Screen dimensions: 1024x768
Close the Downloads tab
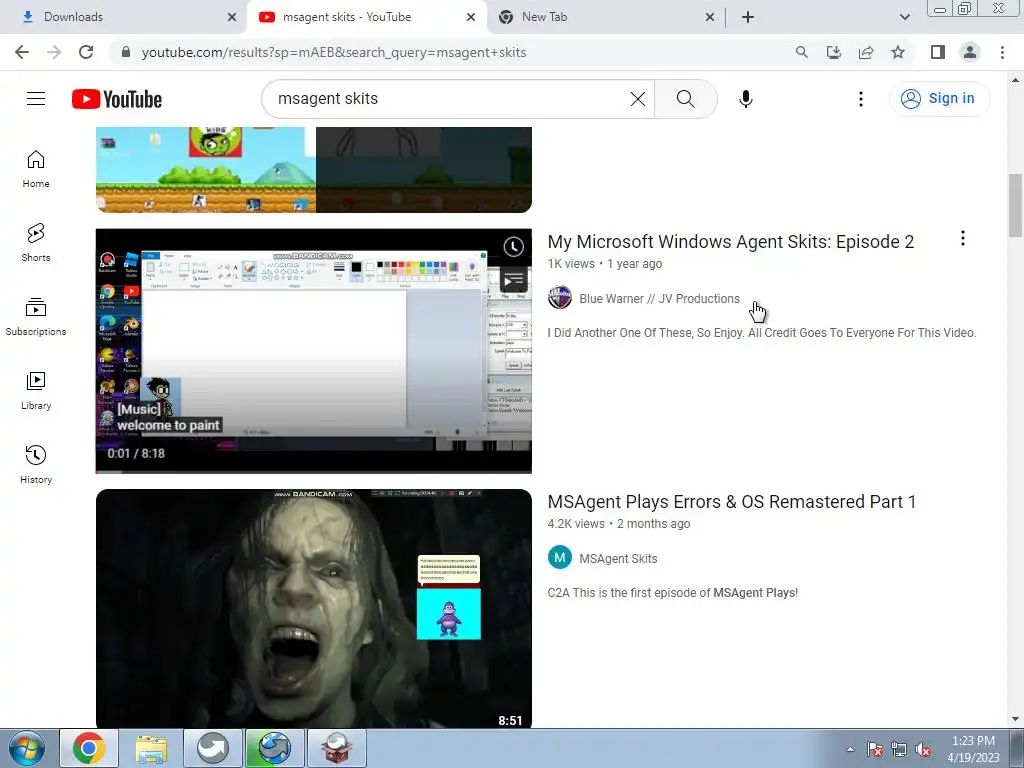click(x=232, y=17)
